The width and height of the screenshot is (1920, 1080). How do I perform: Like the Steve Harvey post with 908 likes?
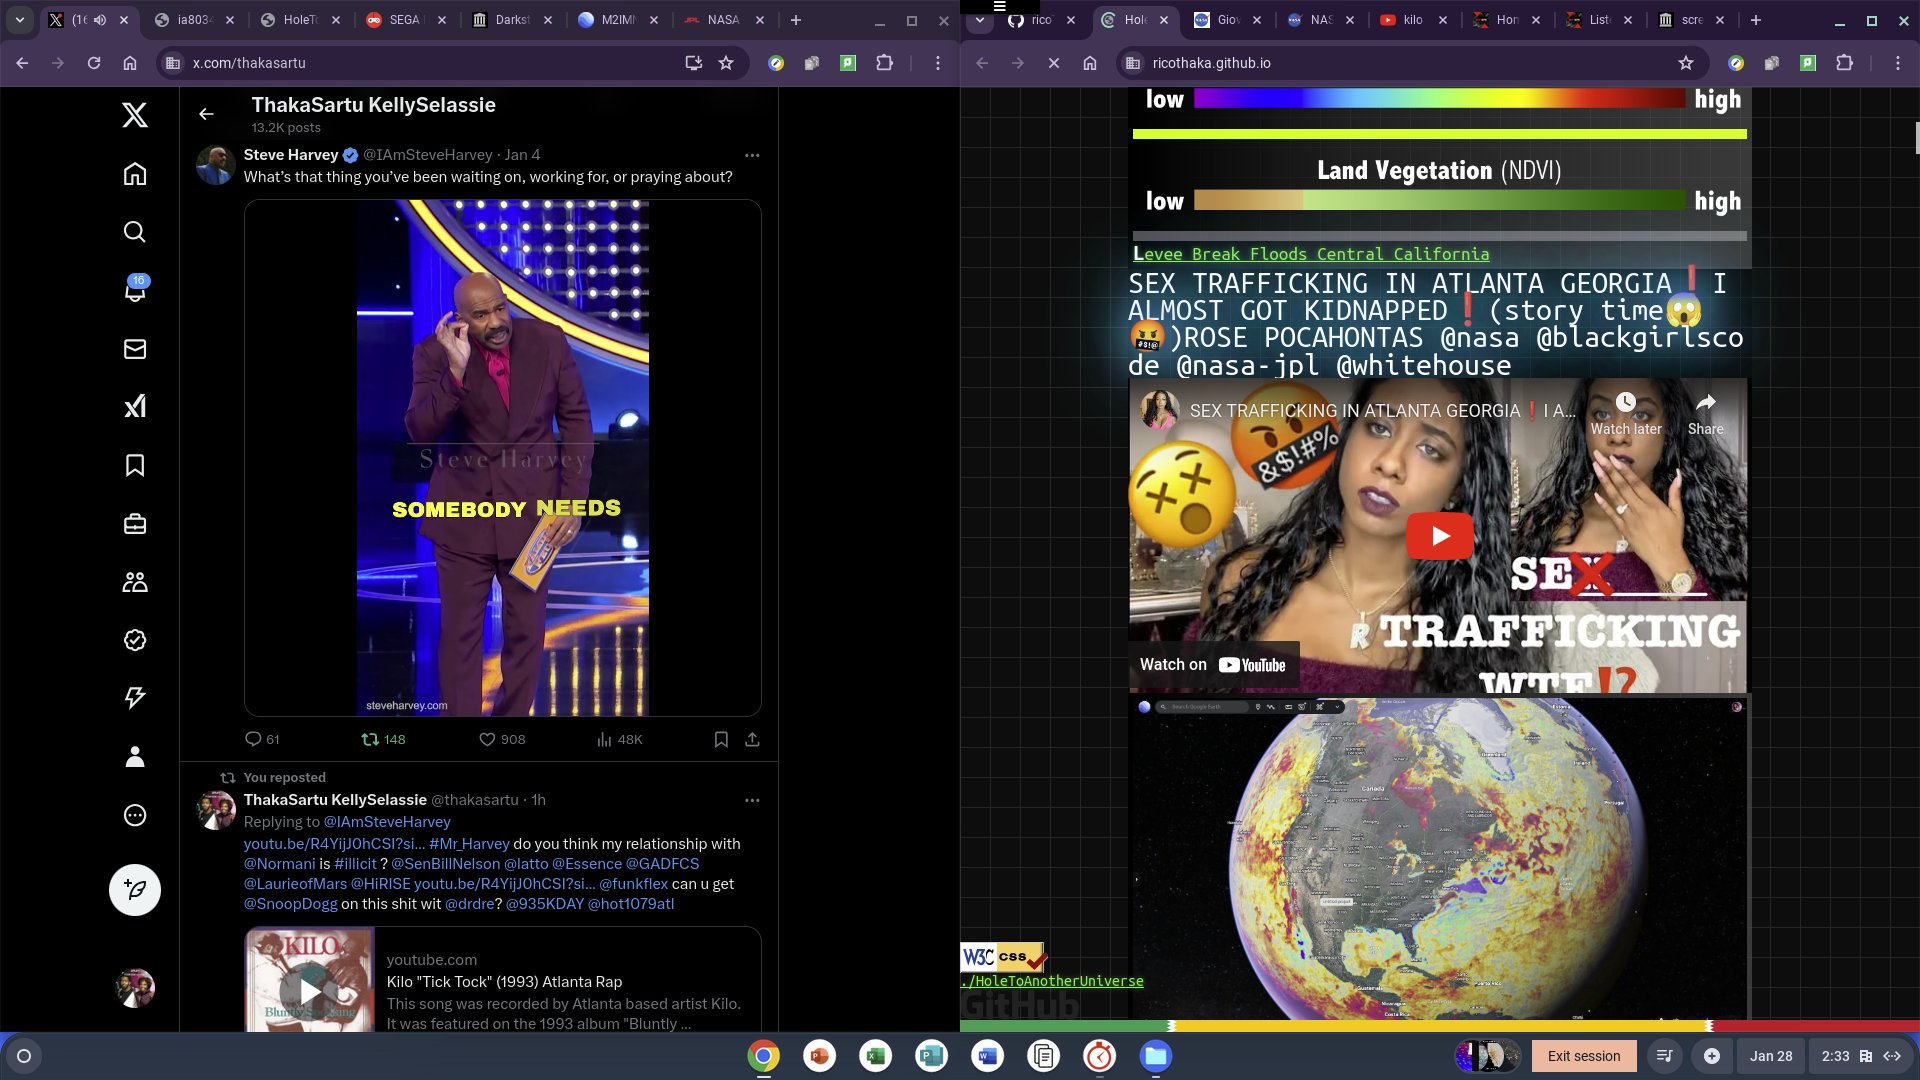point(502,739)
